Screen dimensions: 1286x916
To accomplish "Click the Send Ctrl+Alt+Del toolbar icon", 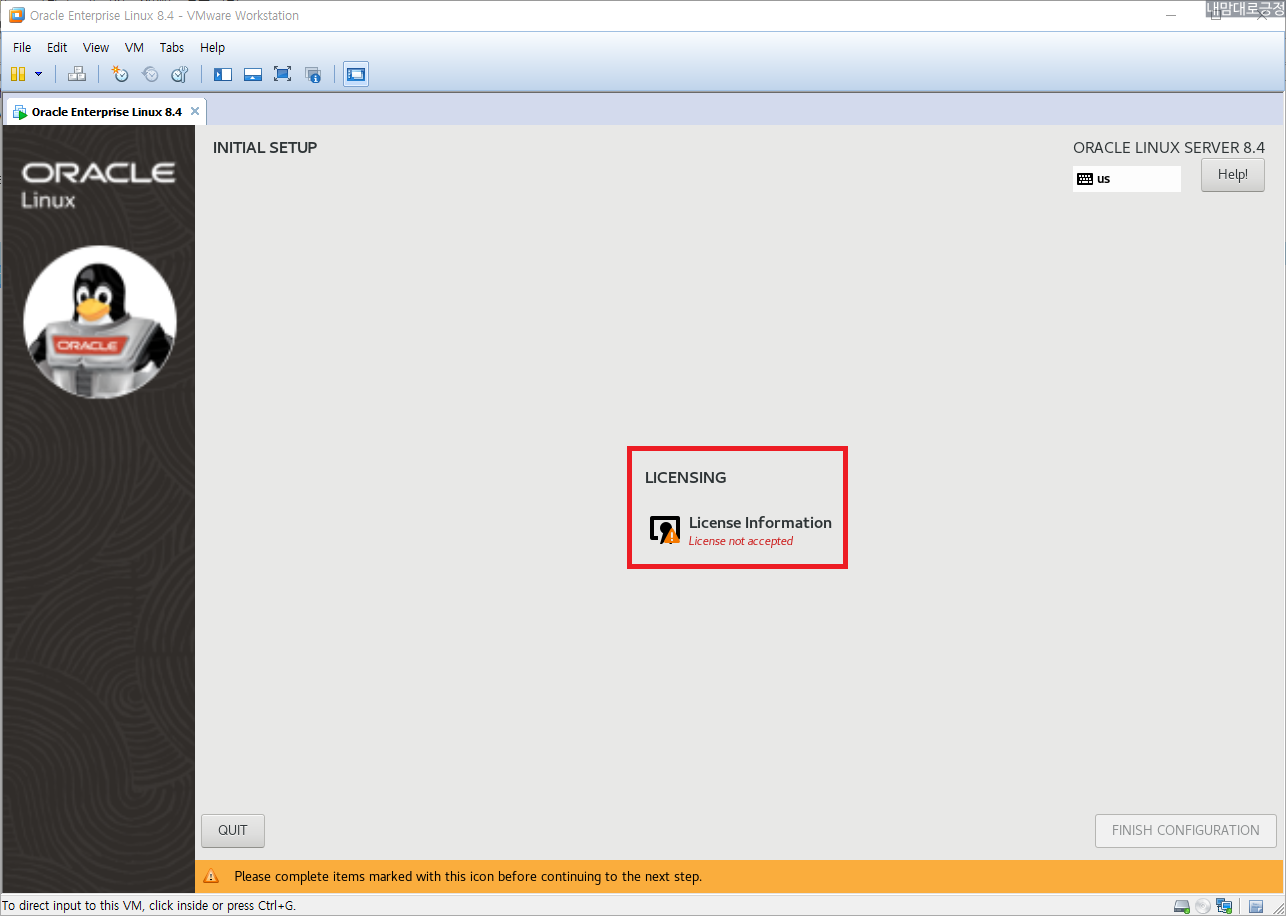I will pos(77,74).
